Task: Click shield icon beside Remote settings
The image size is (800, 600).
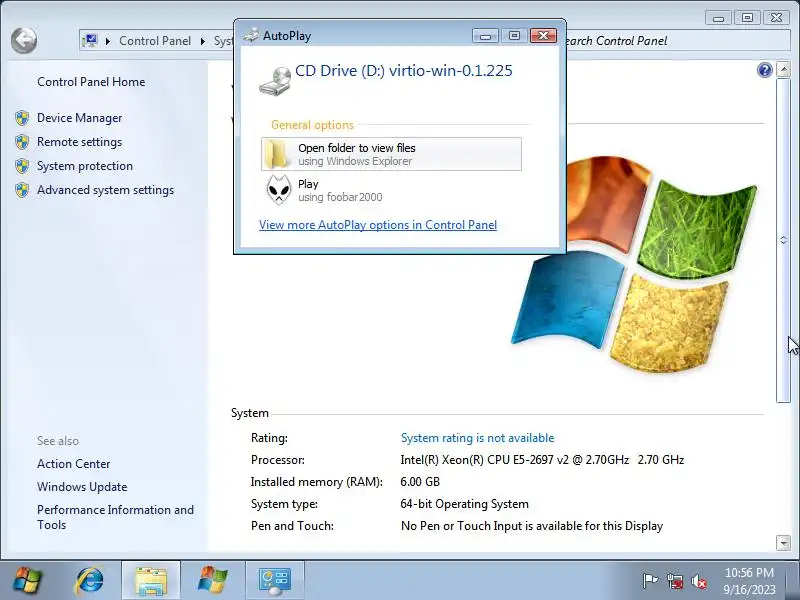Action: coord(22,142)
